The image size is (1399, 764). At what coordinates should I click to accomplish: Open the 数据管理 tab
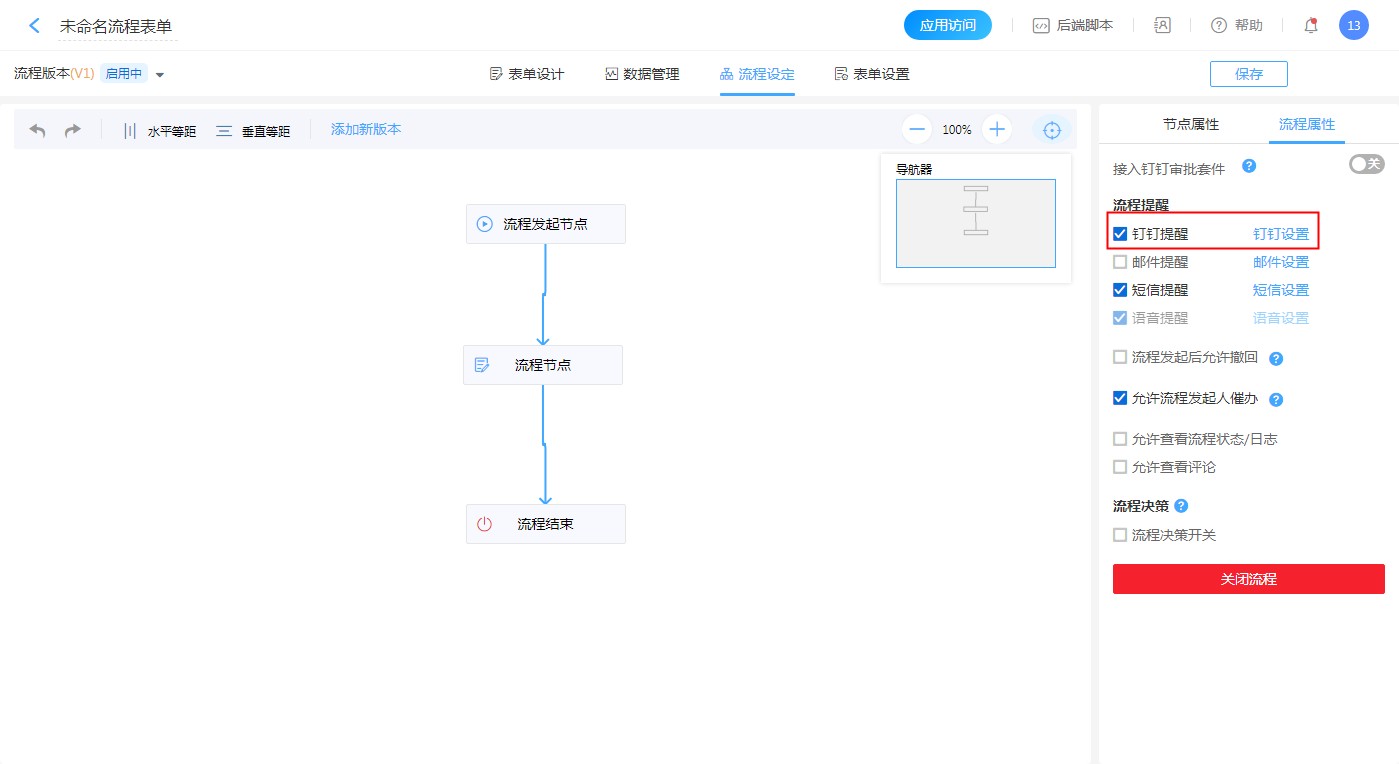coord(642,74)
